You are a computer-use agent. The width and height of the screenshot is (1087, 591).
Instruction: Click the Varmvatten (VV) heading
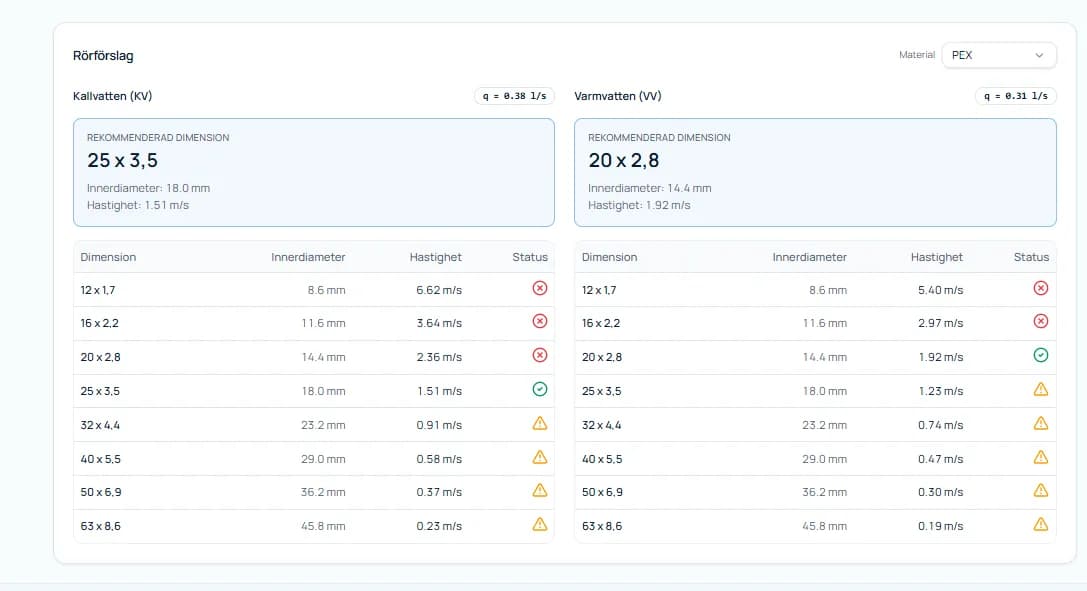point(618,96)
